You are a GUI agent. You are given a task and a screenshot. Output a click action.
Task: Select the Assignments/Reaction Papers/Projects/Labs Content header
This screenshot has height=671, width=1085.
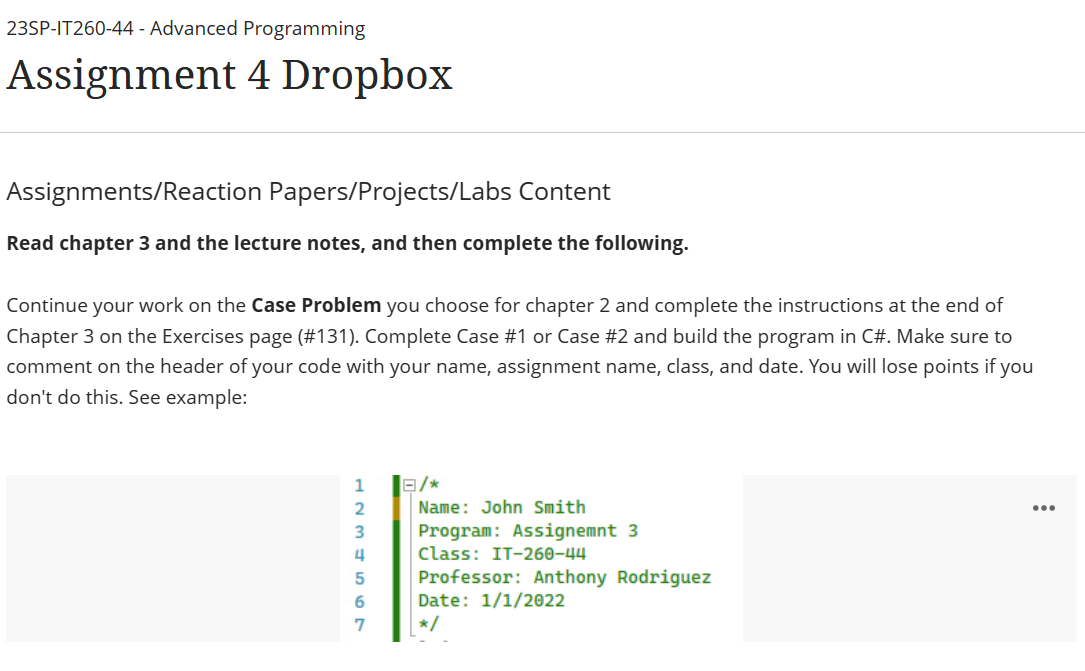point(308,191)
